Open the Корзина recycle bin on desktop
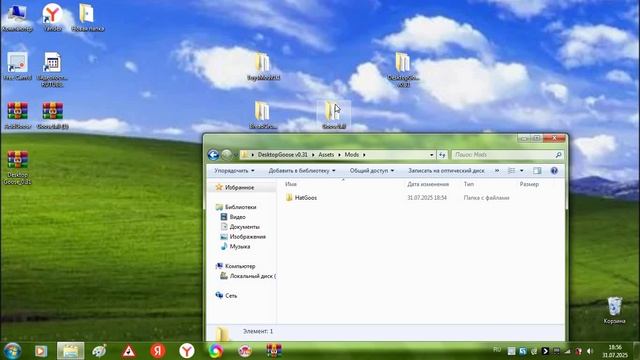This screenshot has width=640, height=360. pos(614,310)
